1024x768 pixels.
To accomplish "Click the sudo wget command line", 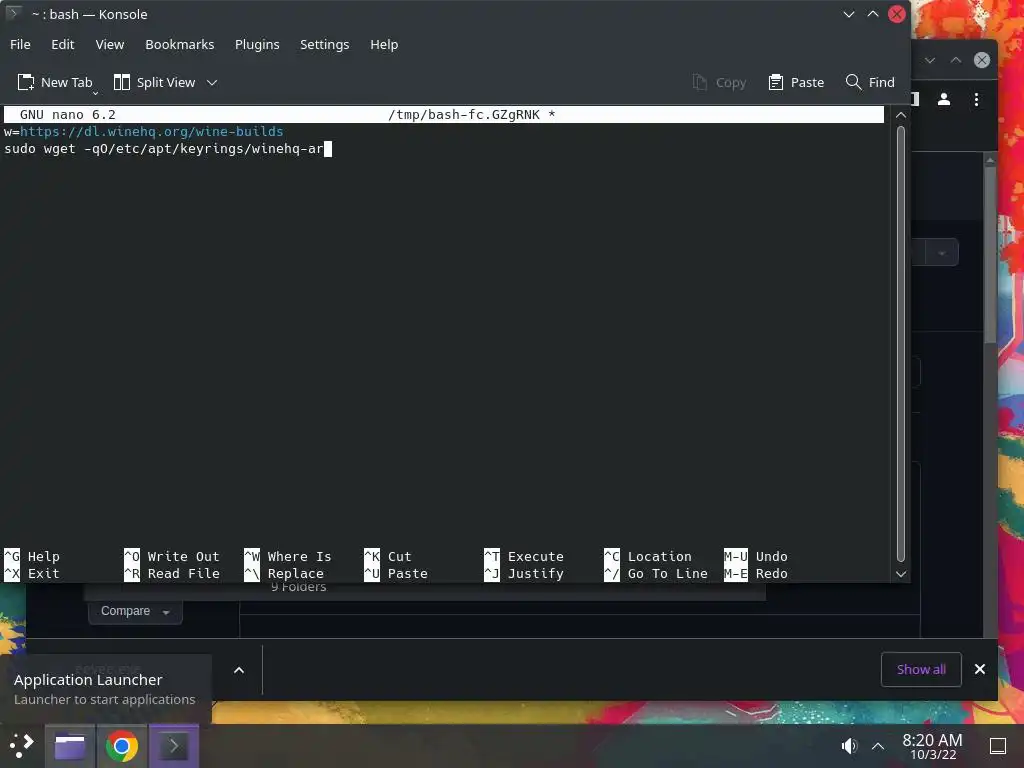I will [x=164, y=148].
